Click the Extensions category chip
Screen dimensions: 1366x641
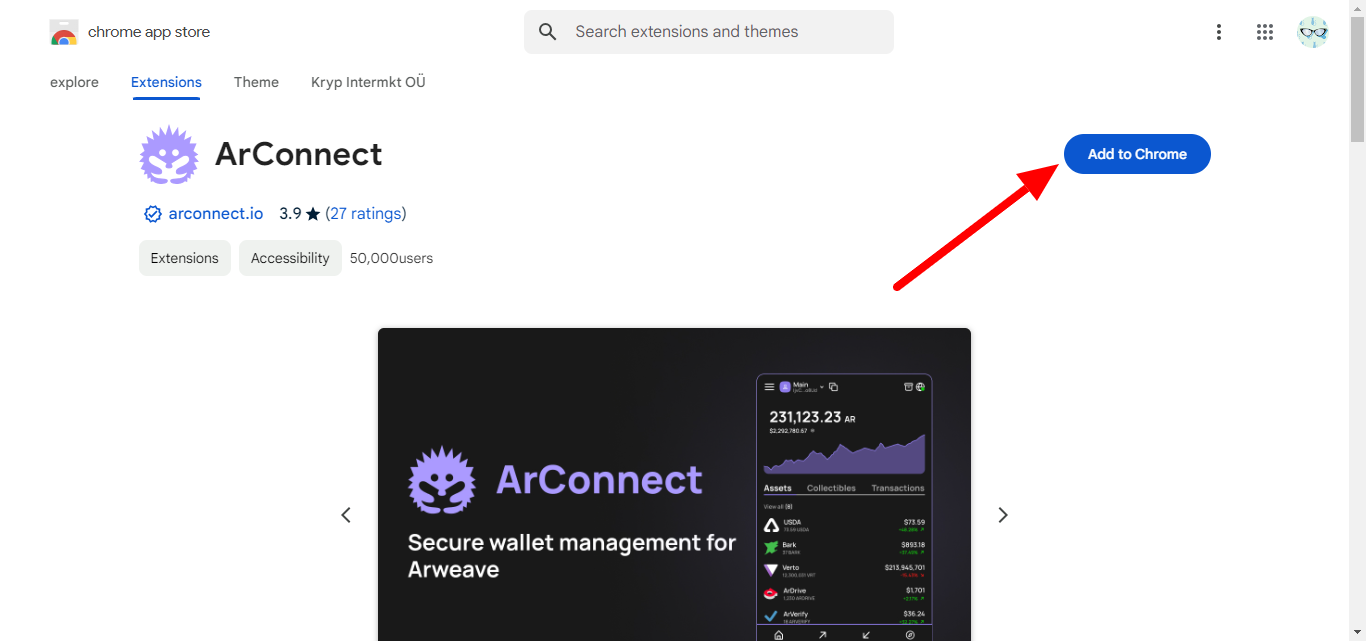[x=184, y=258]
